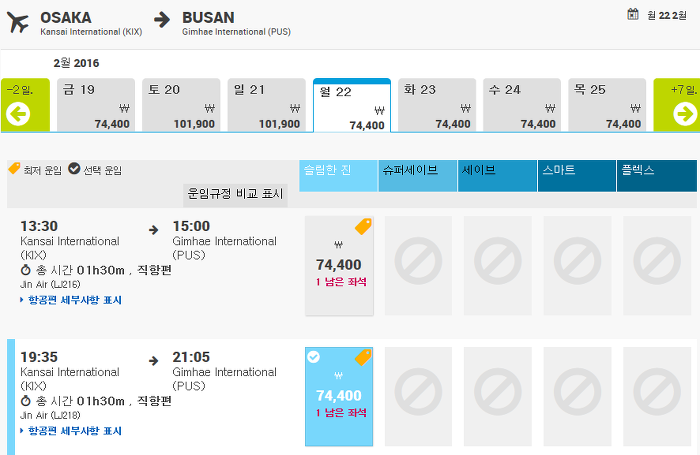Click unavailable 세이브 fare icon for 19:35 flight
Viewport: 700px width, 455px height.
(497, 396)
